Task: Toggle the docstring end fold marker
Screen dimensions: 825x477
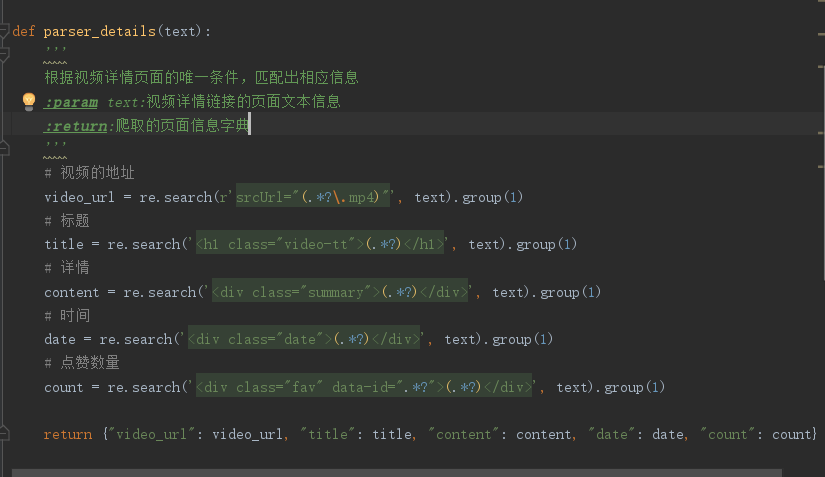Action: [4, 149]
